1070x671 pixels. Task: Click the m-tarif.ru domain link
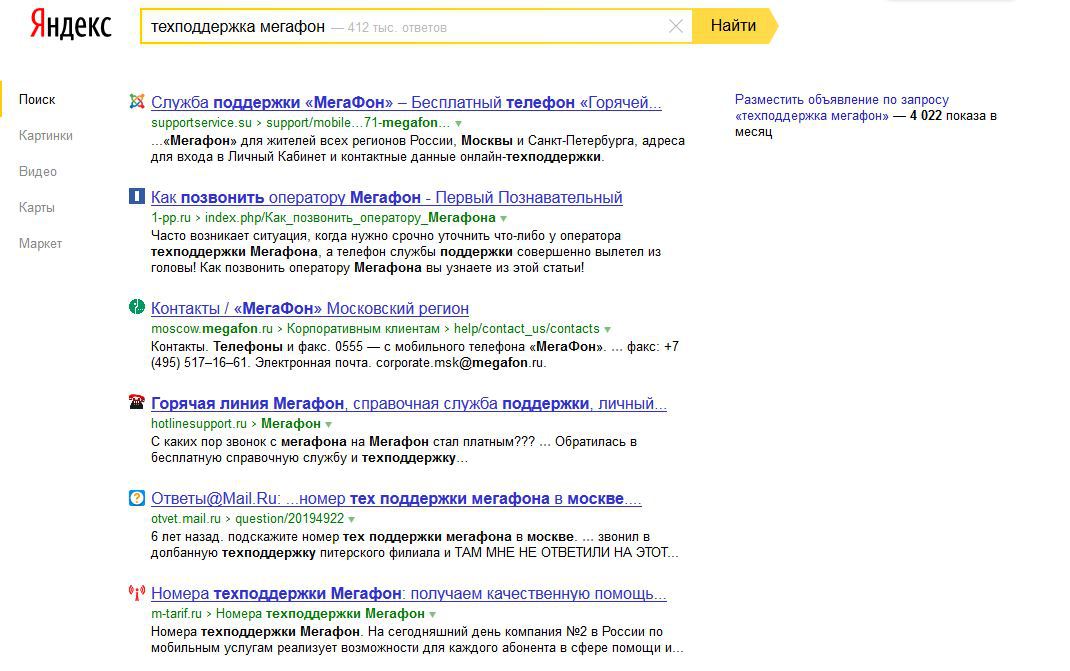tap(176, 613)
